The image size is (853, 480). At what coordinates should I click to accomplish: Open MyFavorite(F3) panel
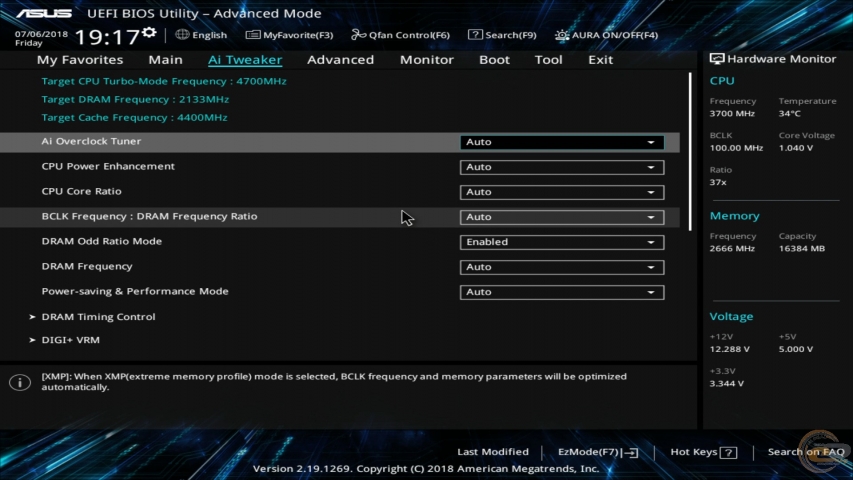[x=289, y=35]
